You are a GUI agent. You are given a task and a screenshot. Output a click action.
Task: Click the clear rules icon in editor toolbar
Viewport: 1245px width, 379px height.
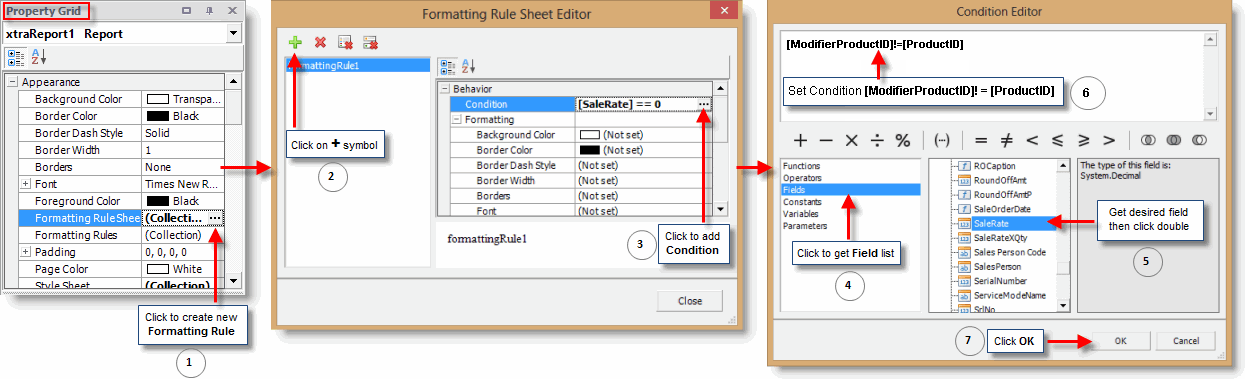[x=345, y=43]
